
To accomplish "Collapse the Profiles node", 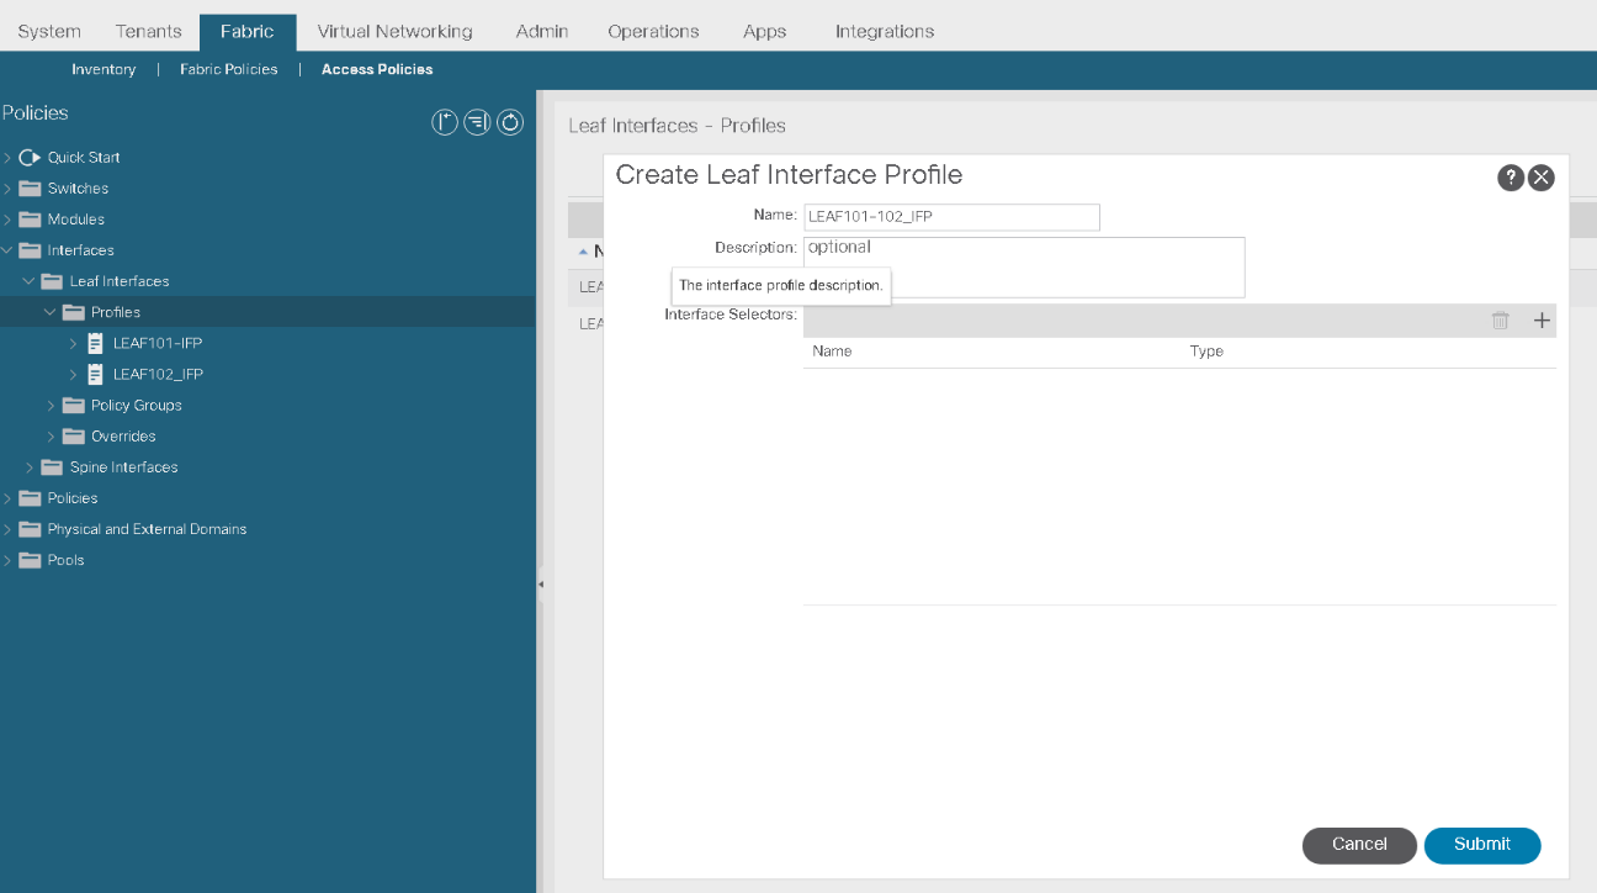I will [x=50, y=312].
